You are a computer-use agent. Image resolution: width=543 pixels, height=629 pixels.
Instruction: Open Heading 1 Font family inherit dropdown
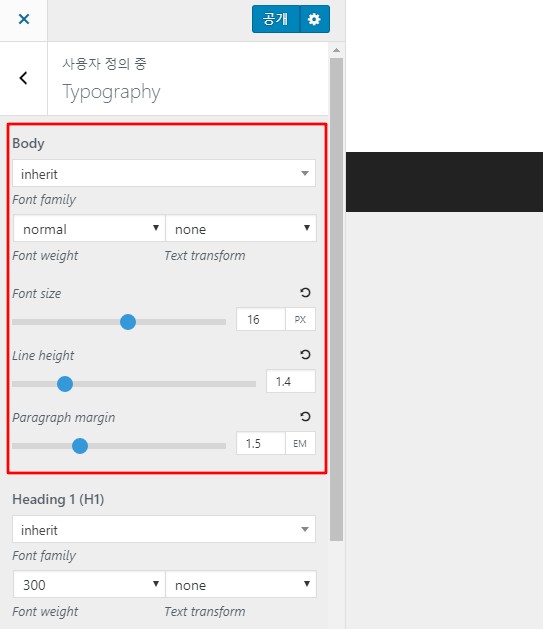tap(164, 530)
